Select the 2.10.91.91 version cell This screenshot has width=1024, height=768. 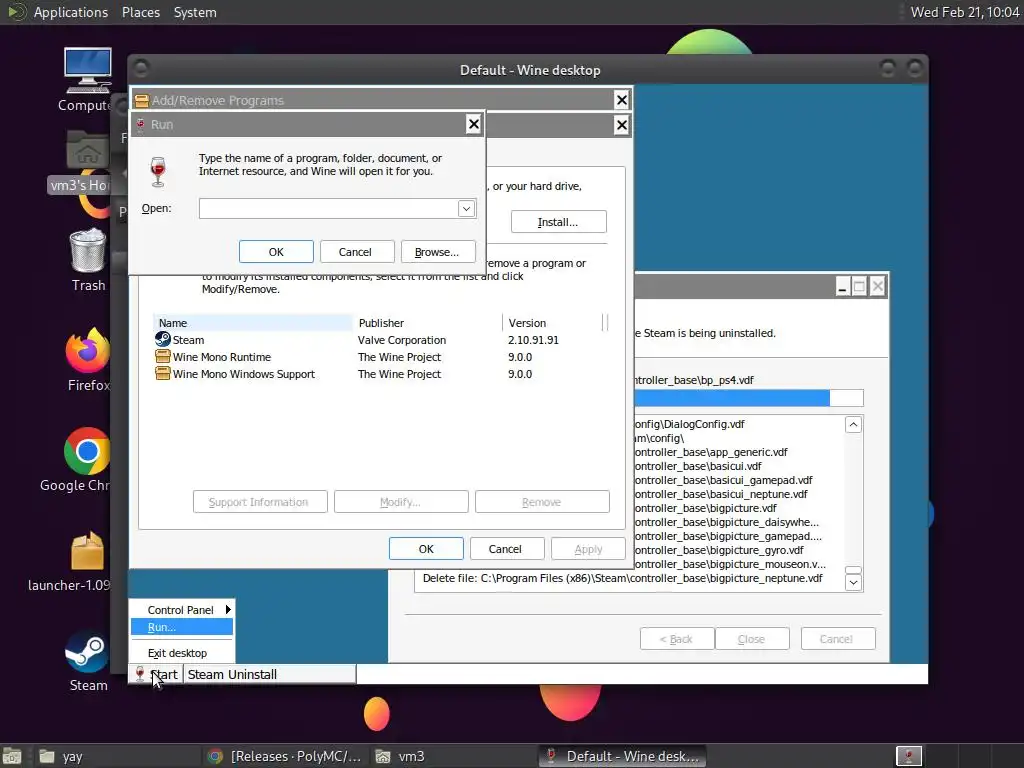tap(533, 340)
